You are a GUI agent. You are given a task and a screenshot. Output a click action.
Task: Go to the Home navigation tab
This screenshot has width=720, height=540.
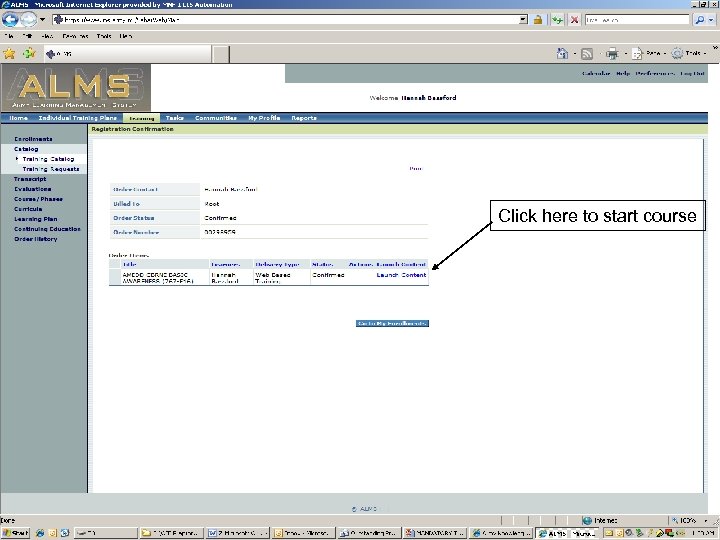pyautogui.click(x=18, y=118)
